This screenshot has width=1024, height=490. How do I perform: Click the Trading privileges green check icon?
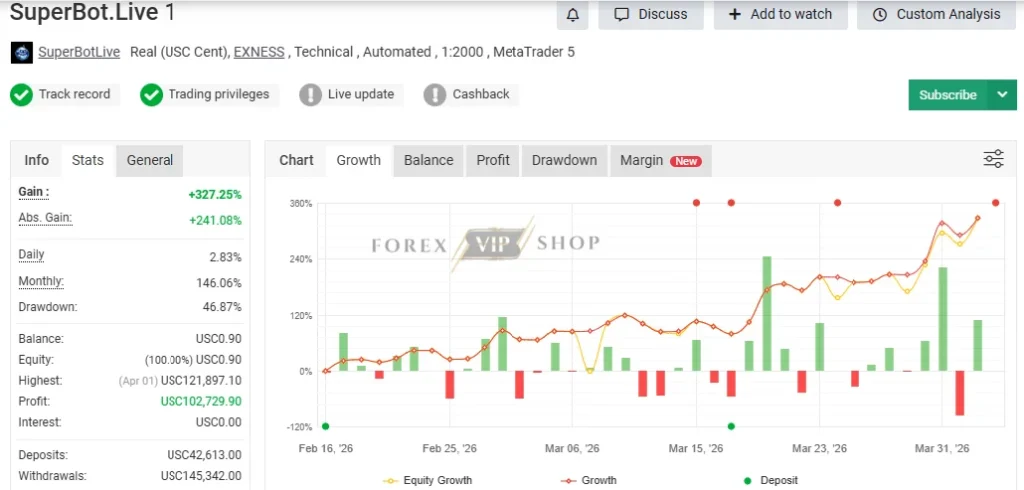(x=152, y=95)
